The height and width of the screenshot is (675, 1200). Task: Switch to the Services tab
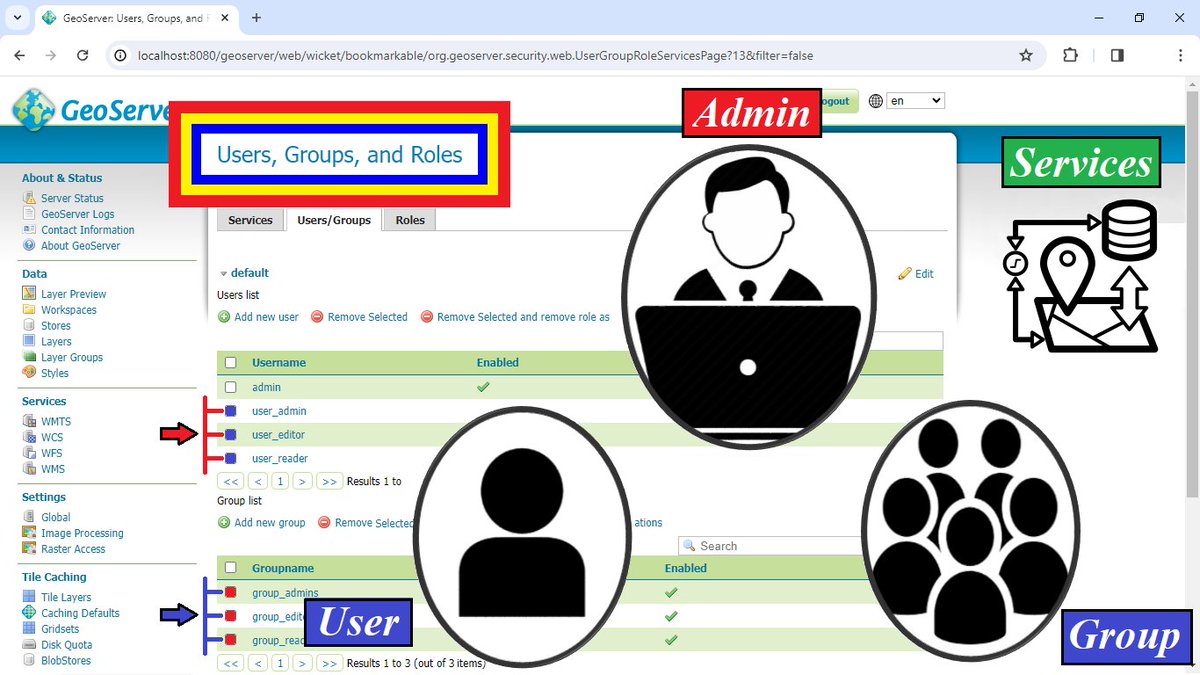pyautogui.click(x=250, y=219)
